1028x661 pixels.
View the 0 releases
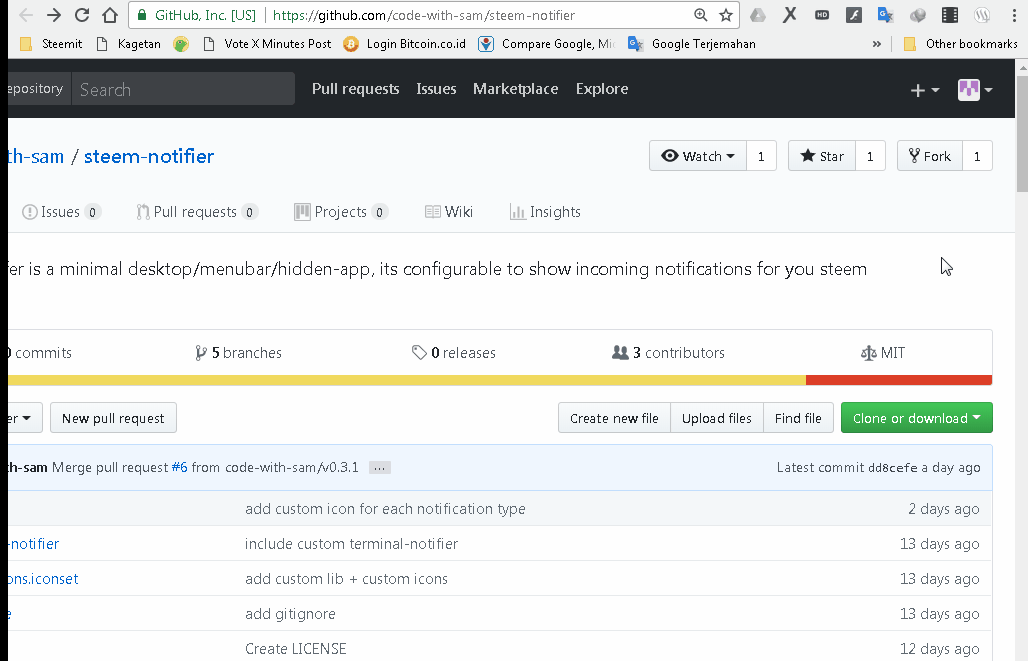(454, 353)
